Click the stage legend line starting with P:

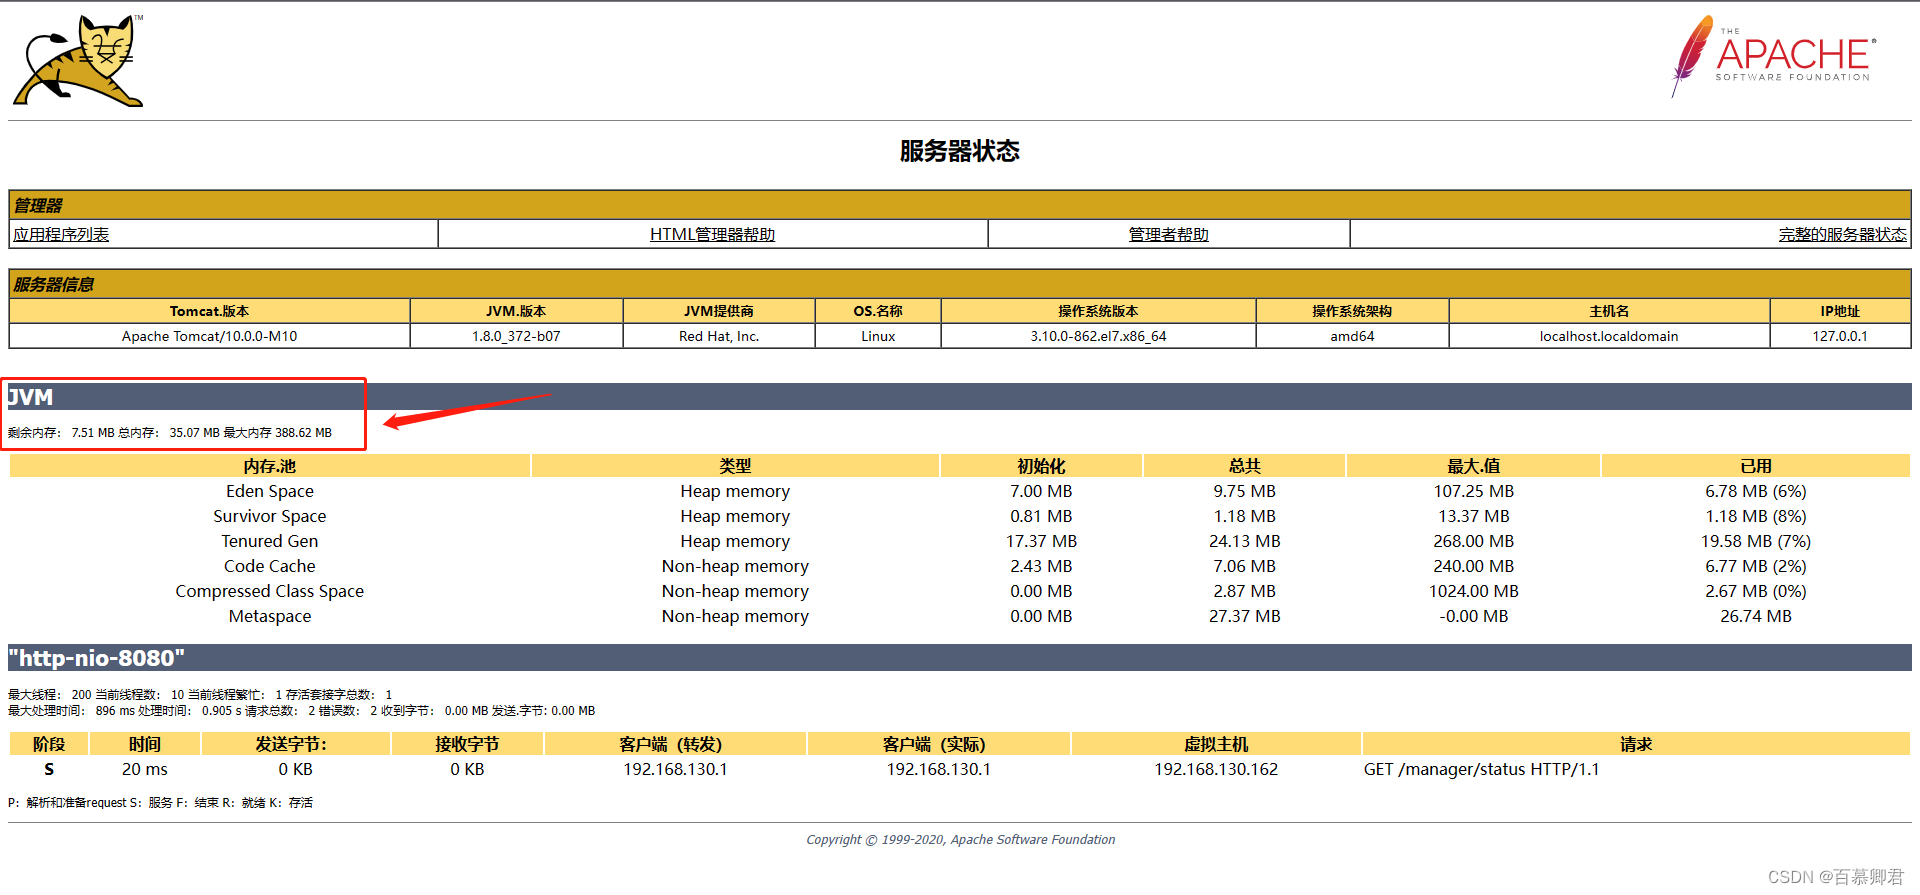click(x=160, y=803)
